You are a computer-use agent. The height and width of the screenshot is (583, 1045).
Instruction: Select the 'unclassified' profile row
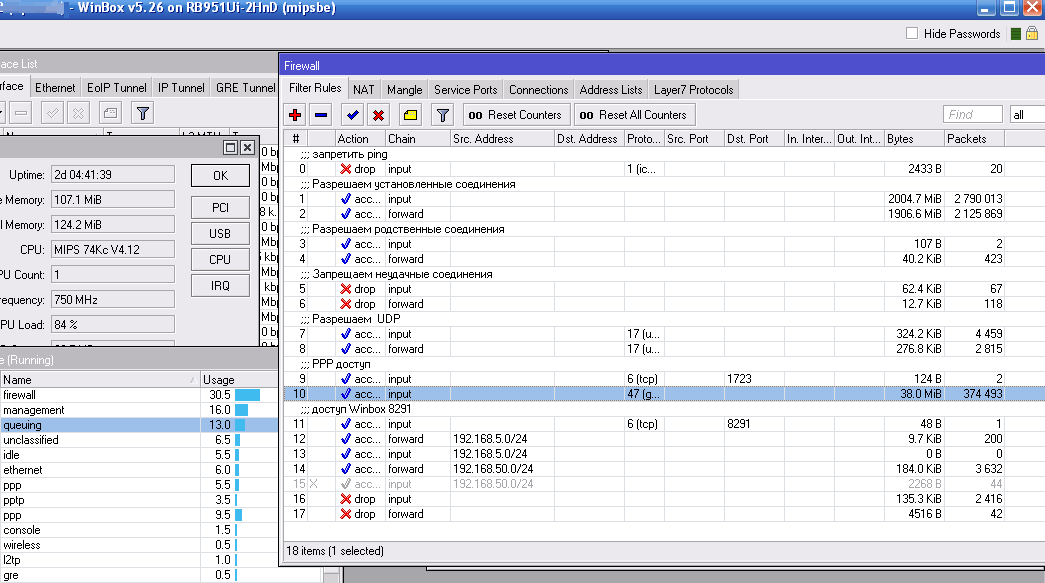coord(139,440)
